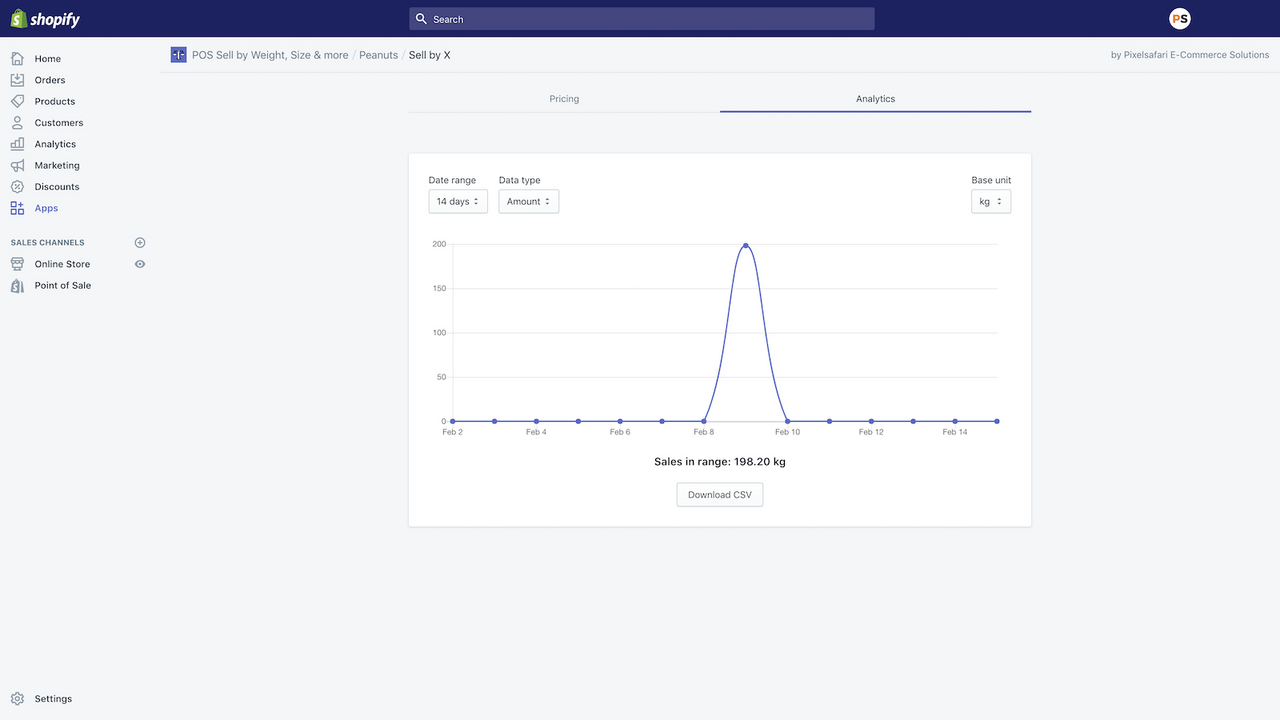Click the 'Data type' label
The width and height of the screenshot is (1280, 720).
coord(520,180)
